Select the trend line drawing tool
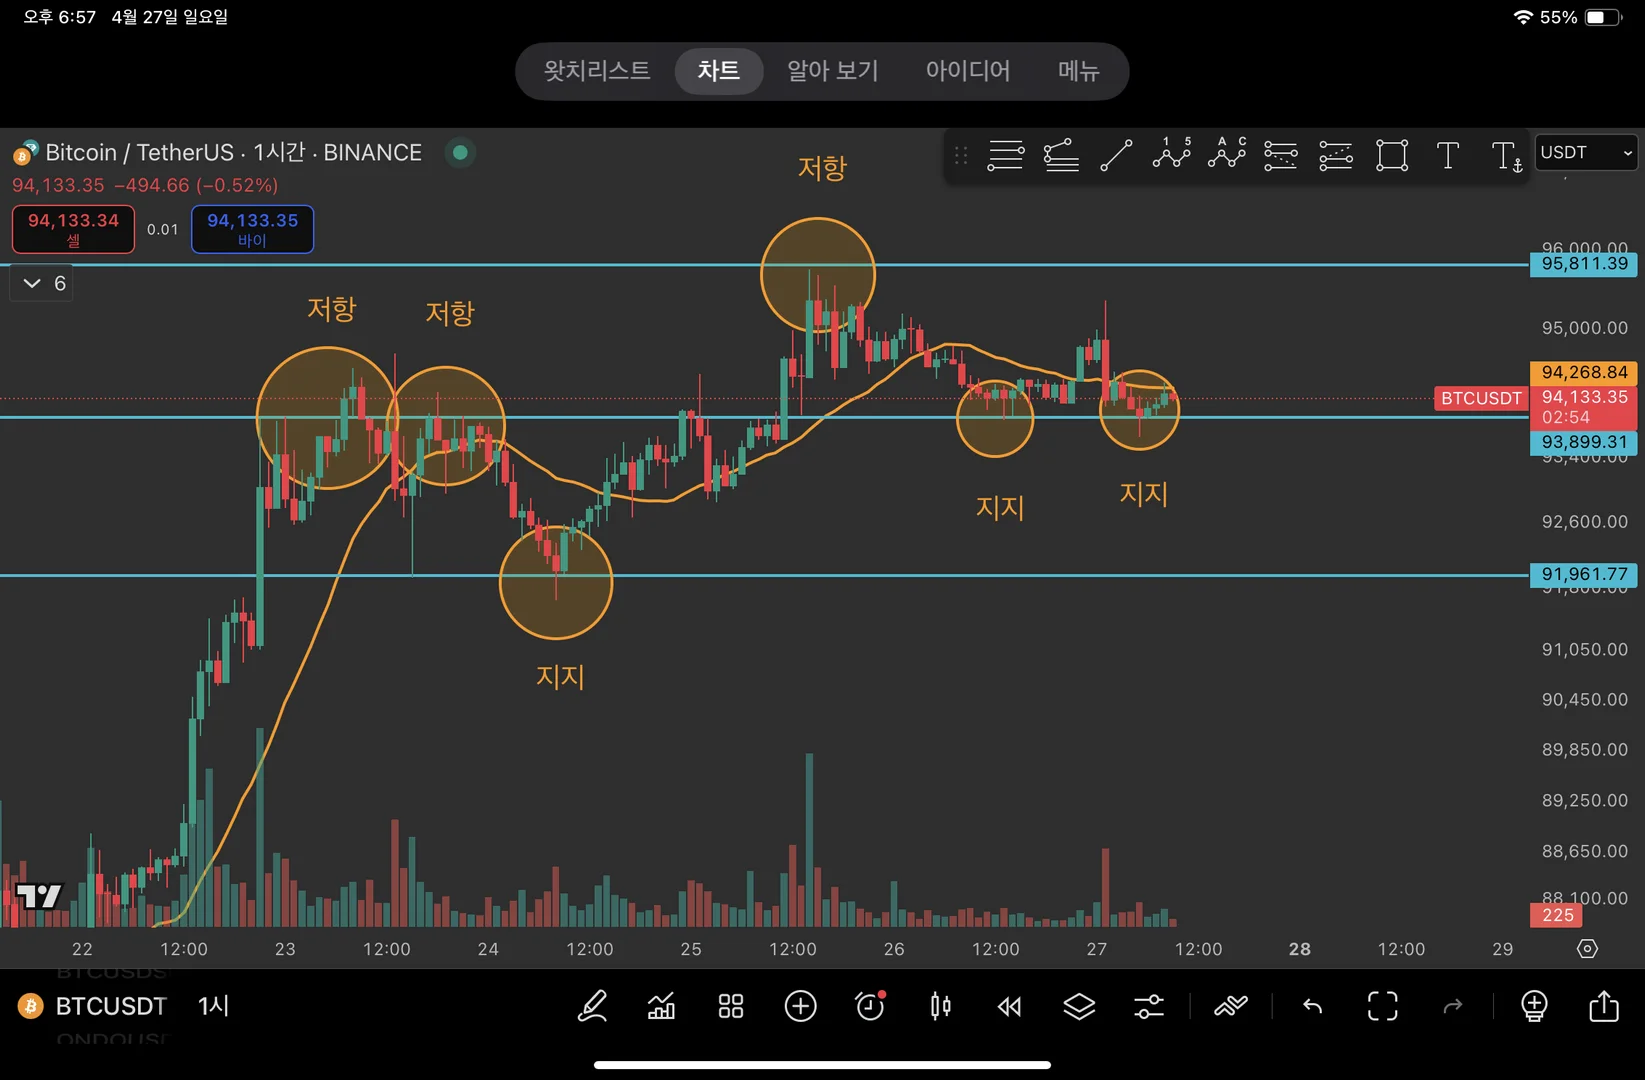The image size is (1645, 1080). pos(1116,155)
